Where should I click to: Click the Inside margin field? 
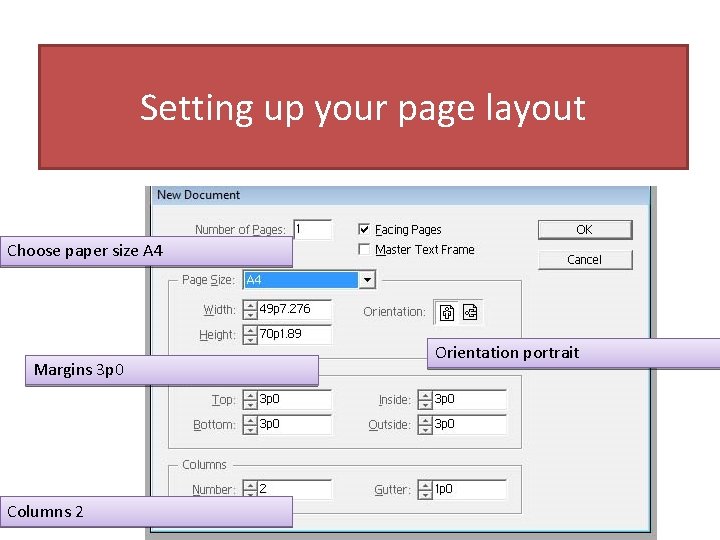[x=470, y=399]
